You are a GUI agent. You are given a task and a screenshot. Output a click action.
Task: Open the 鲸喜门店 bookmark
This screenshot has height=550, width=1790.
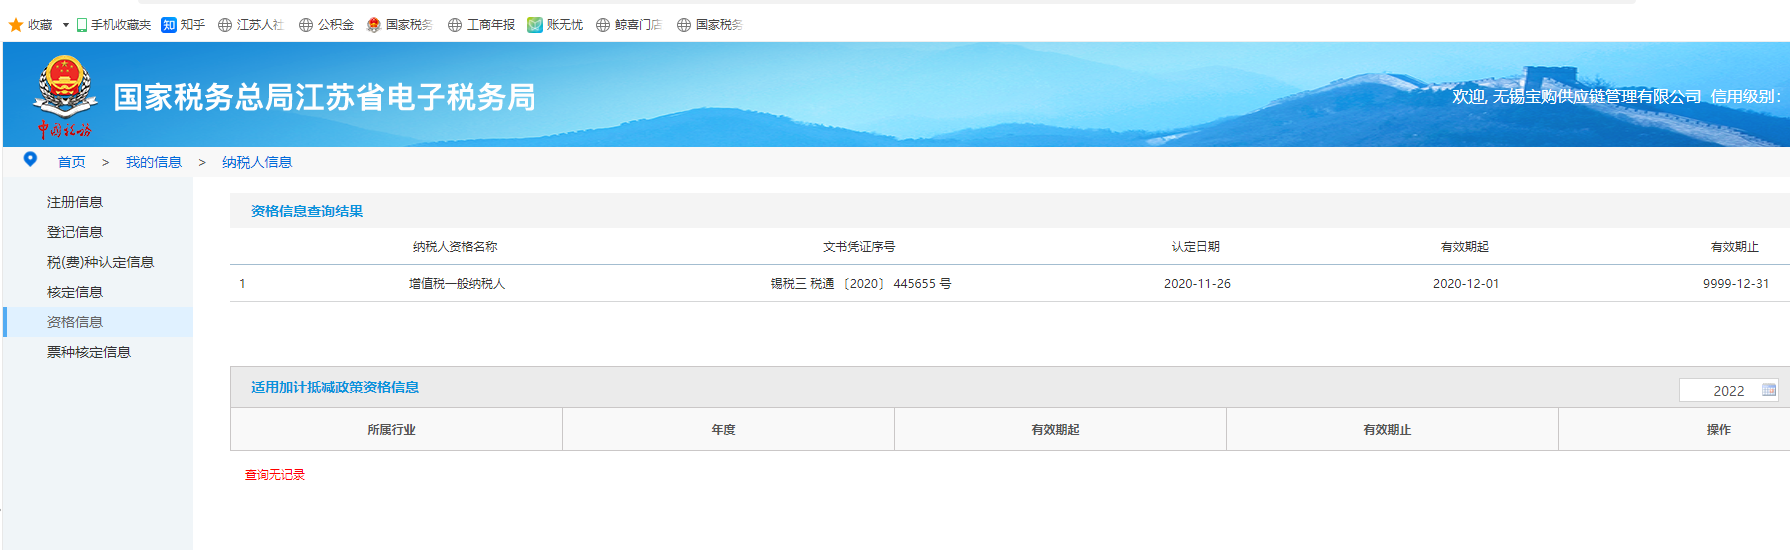click(x=629, y=25)
